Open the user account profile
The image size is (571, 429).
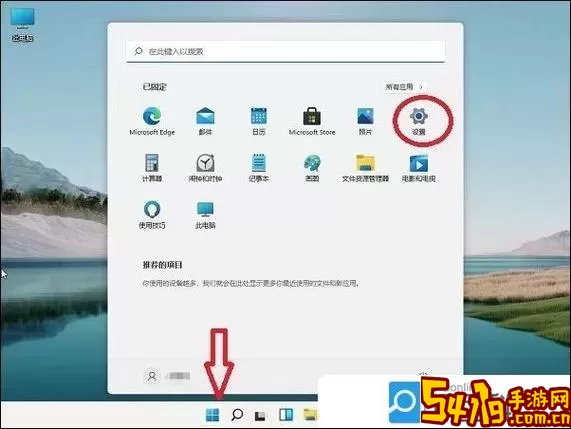coord(168,376)
